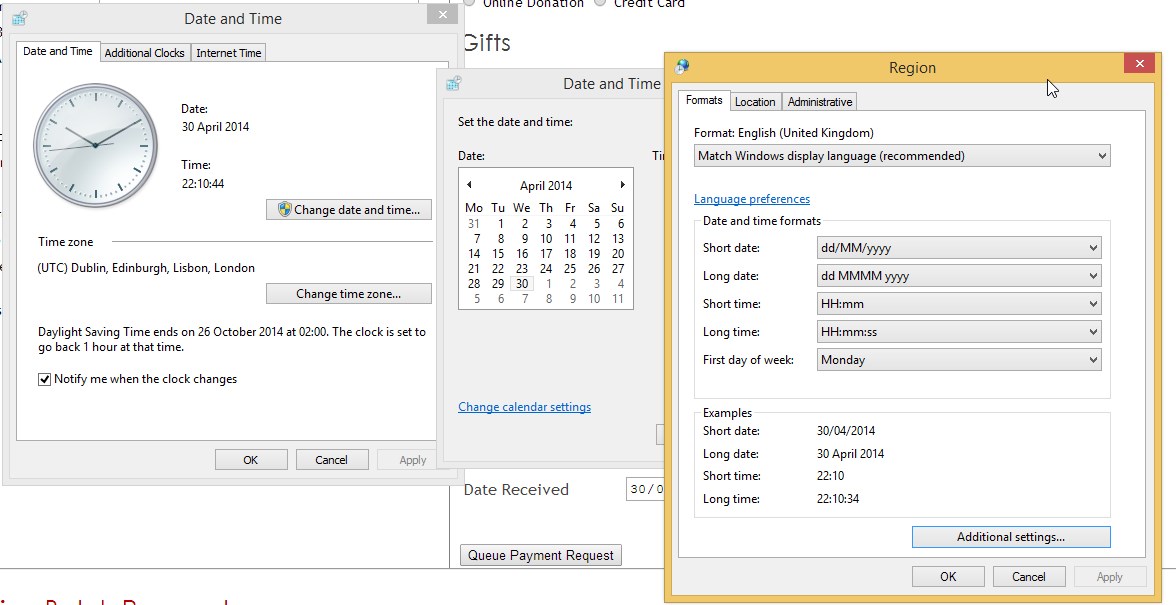Switch to the Additional Clocks tab
This screenshot has width=1176, height=605.
[144, 52]
